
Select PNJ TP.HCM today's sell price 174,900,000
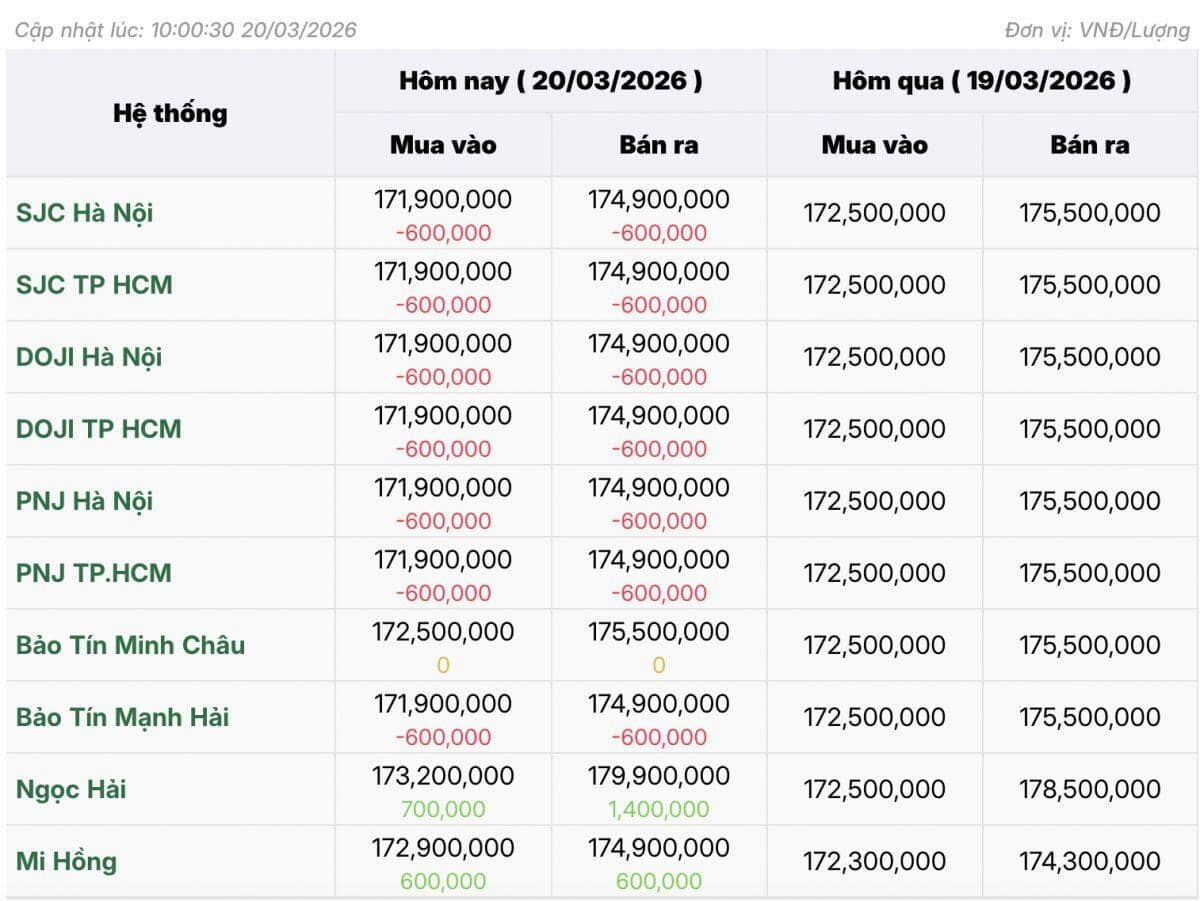point(659,560)
